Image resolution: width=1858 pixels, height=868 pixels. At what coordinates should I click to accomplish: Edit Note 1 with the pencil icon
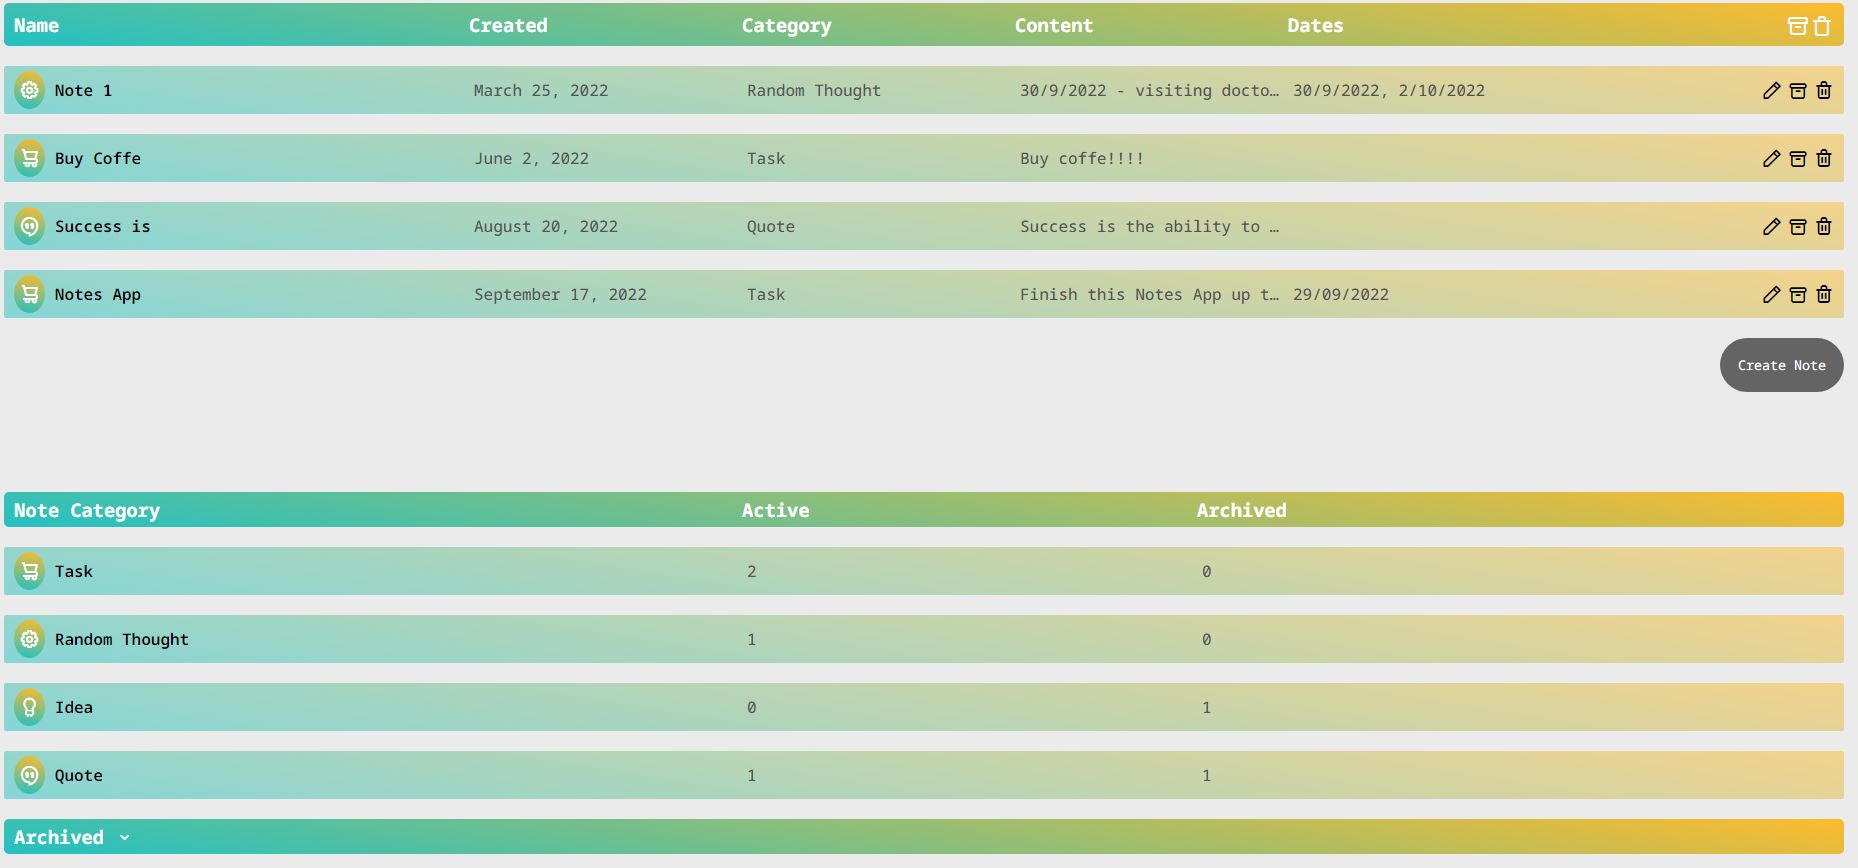[x=1771, y=91]
